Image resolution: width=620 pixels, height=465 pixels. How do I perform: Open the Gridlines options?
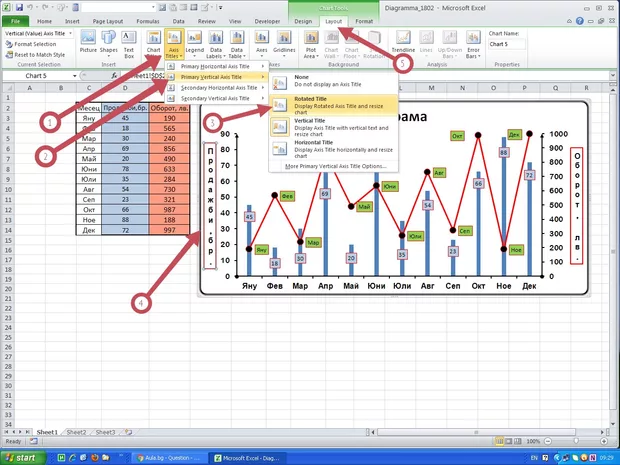coord(284,43)
